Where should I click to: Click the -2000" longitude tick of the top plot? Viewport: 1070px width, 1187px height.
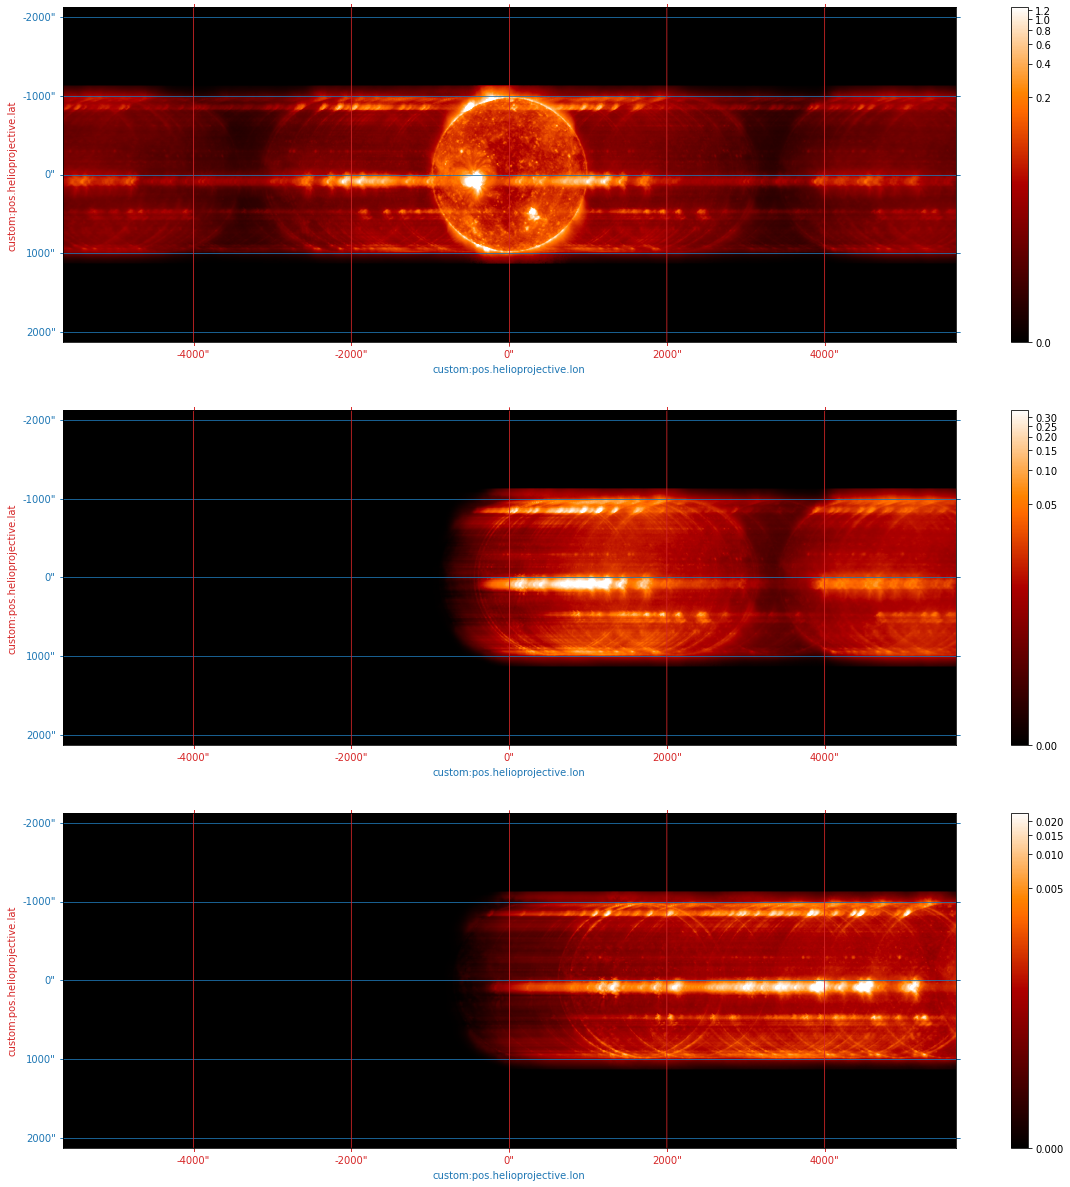click(x=351, y=354)
